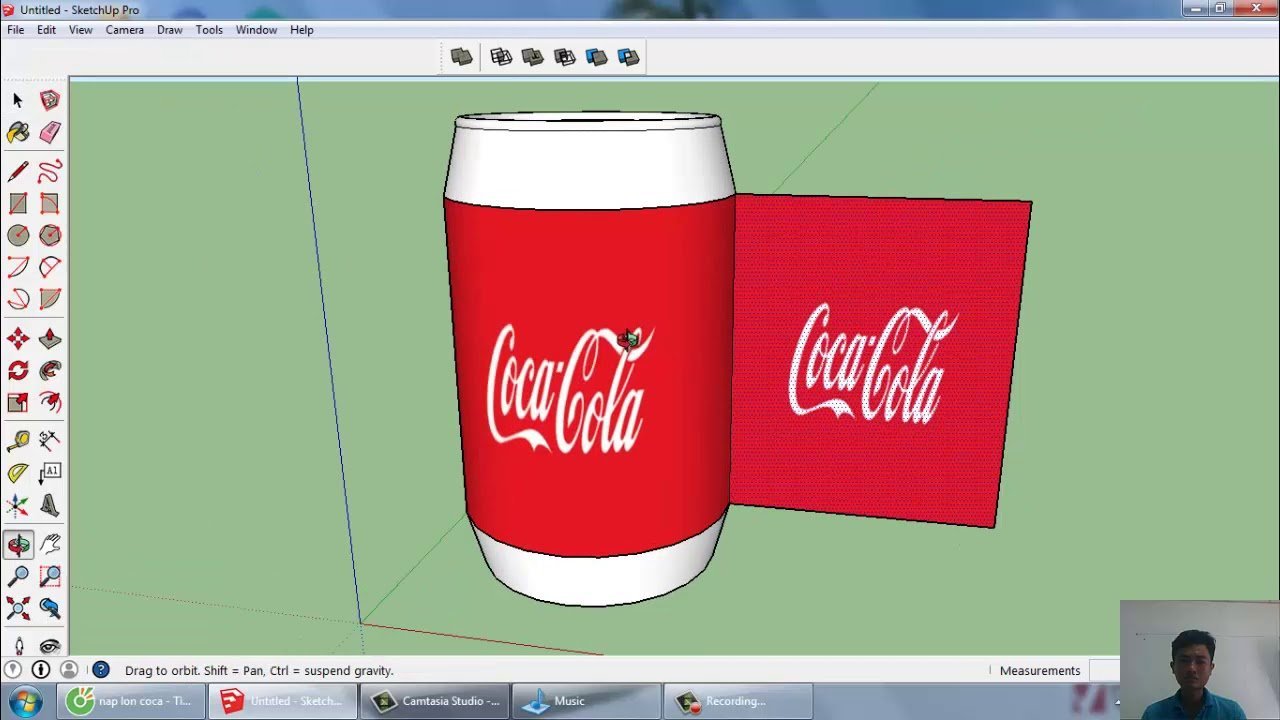Select the Push/Pull tool
Viewport: 1280px width, 720px height.
pos(50,339)
